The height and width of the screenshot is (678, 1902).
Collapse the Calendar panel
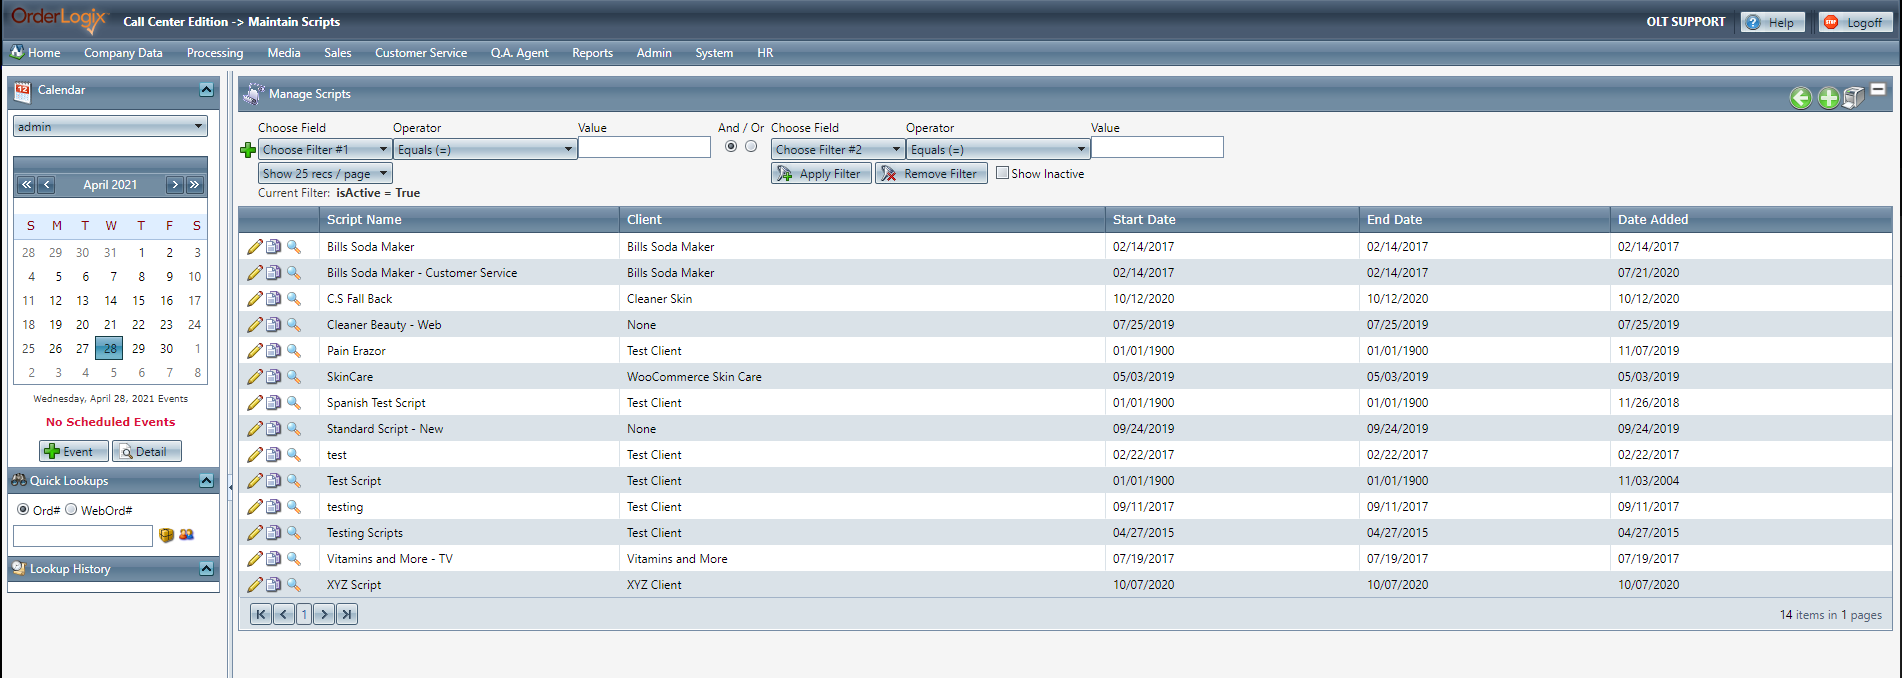[206, 90]
